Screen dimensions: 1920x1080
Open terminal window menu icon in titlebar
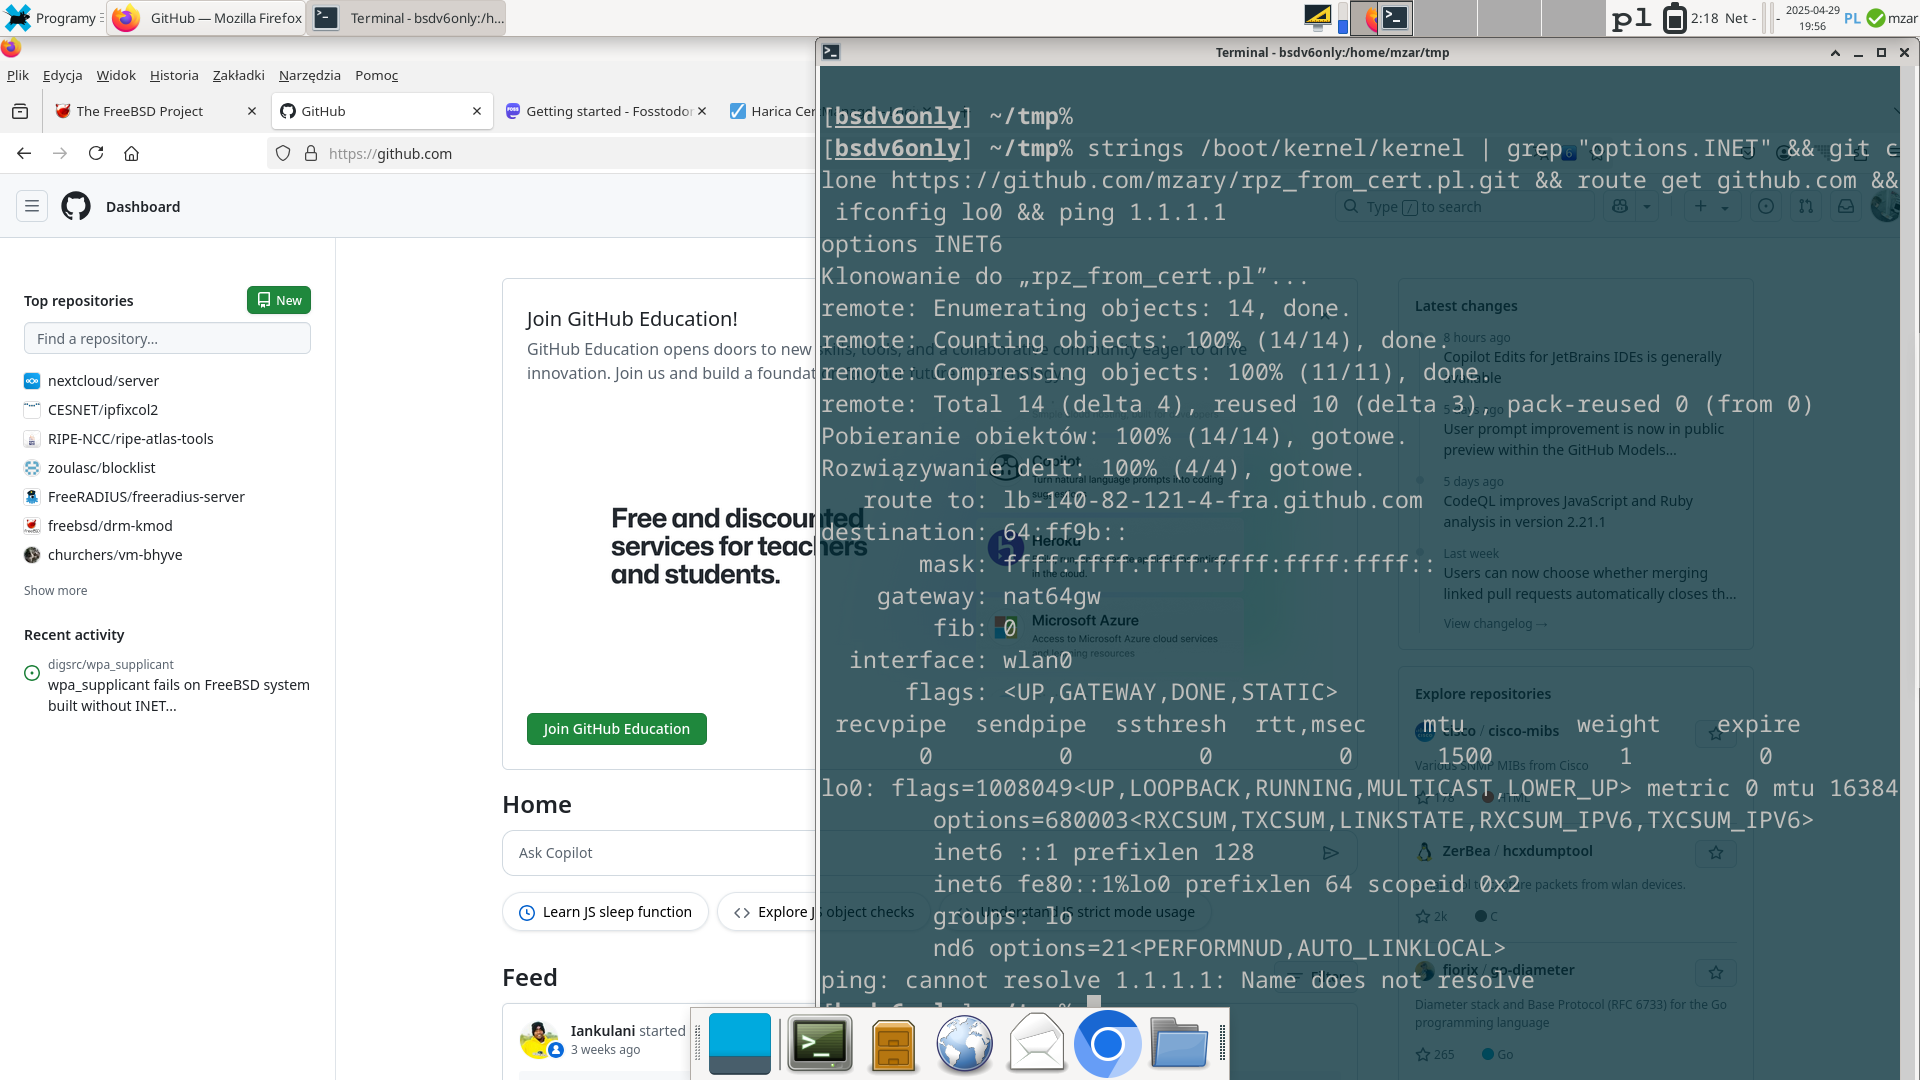click(831, 52)
